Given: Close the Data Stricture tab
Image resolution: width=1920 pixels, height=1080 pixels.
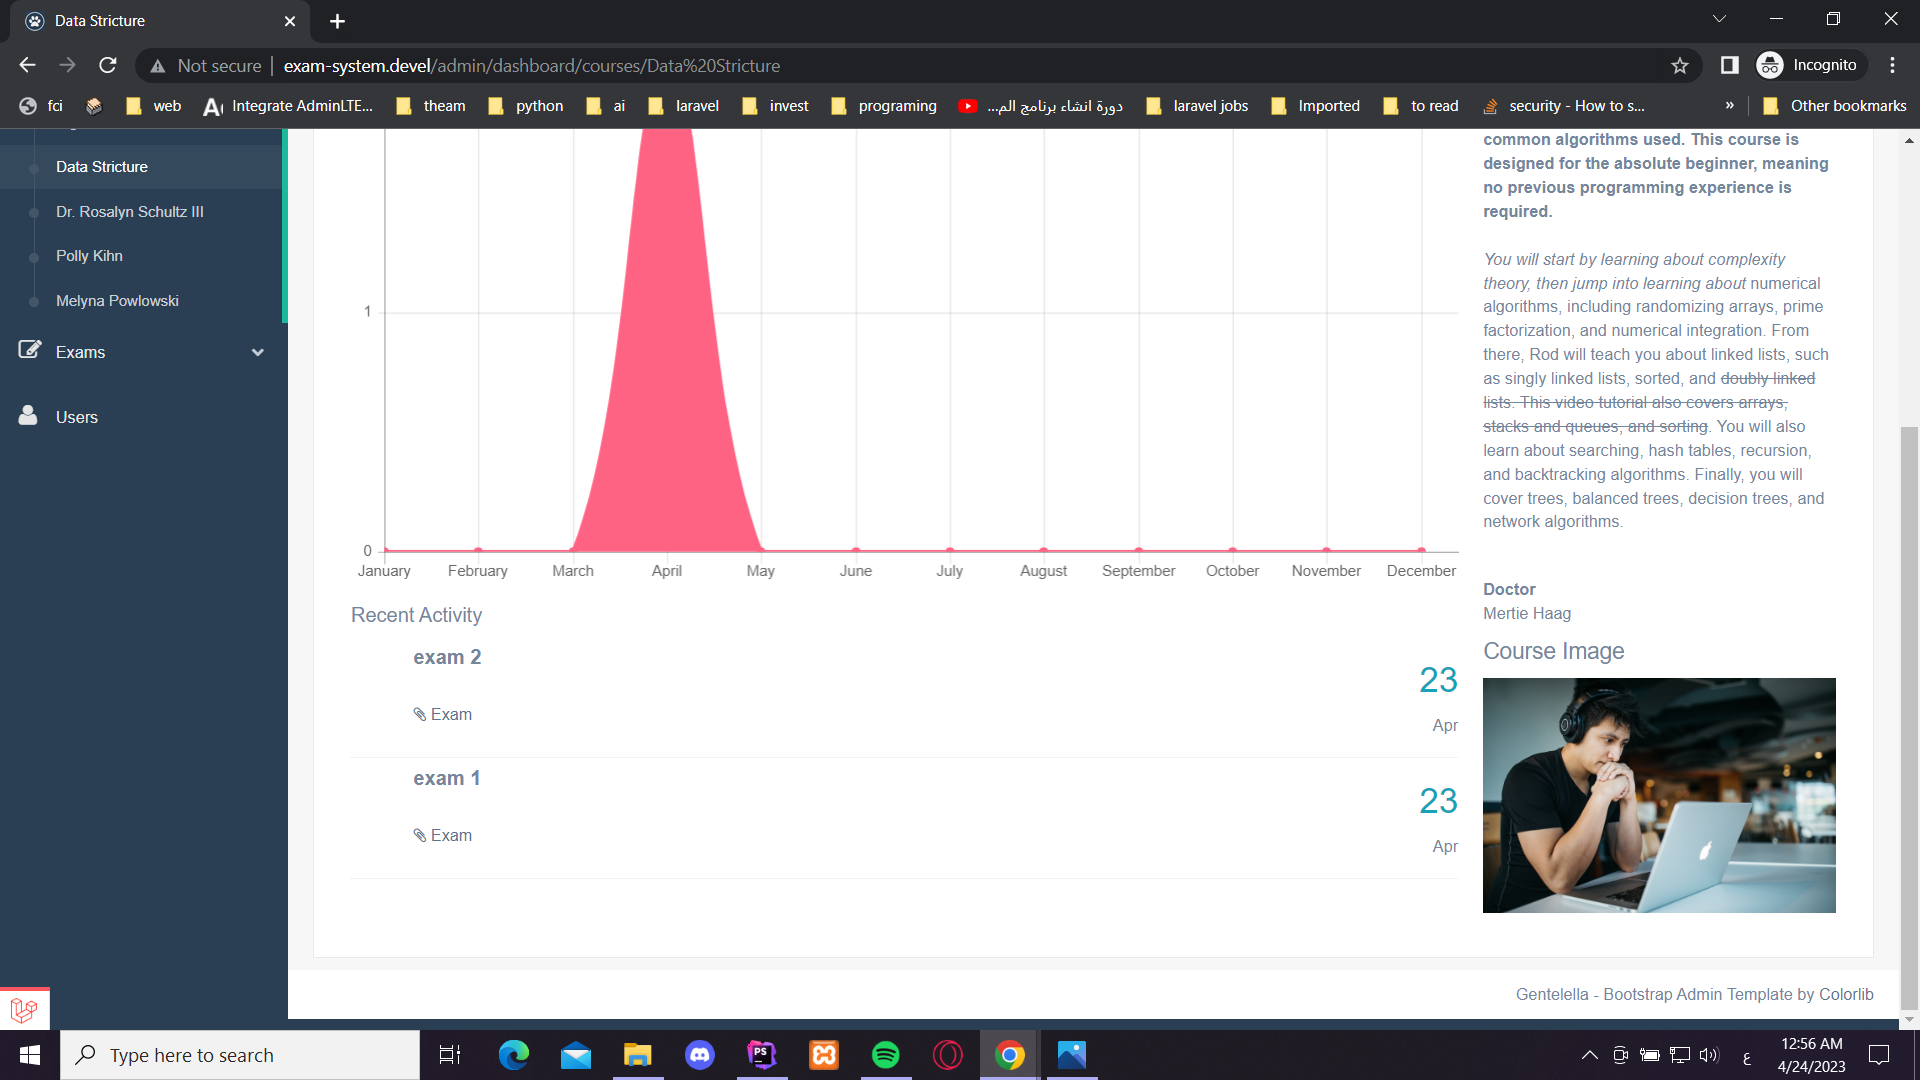Looking at the screenshot, I should click(290, 21).
